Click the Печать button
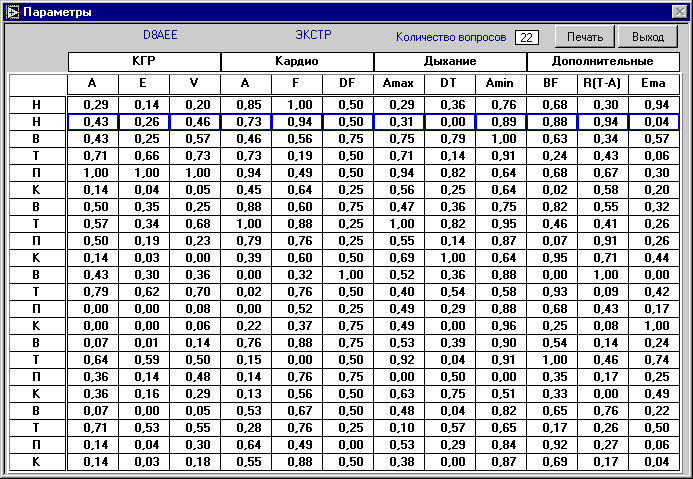The width and height of the screenshot is (693, 479). [585, 37]
